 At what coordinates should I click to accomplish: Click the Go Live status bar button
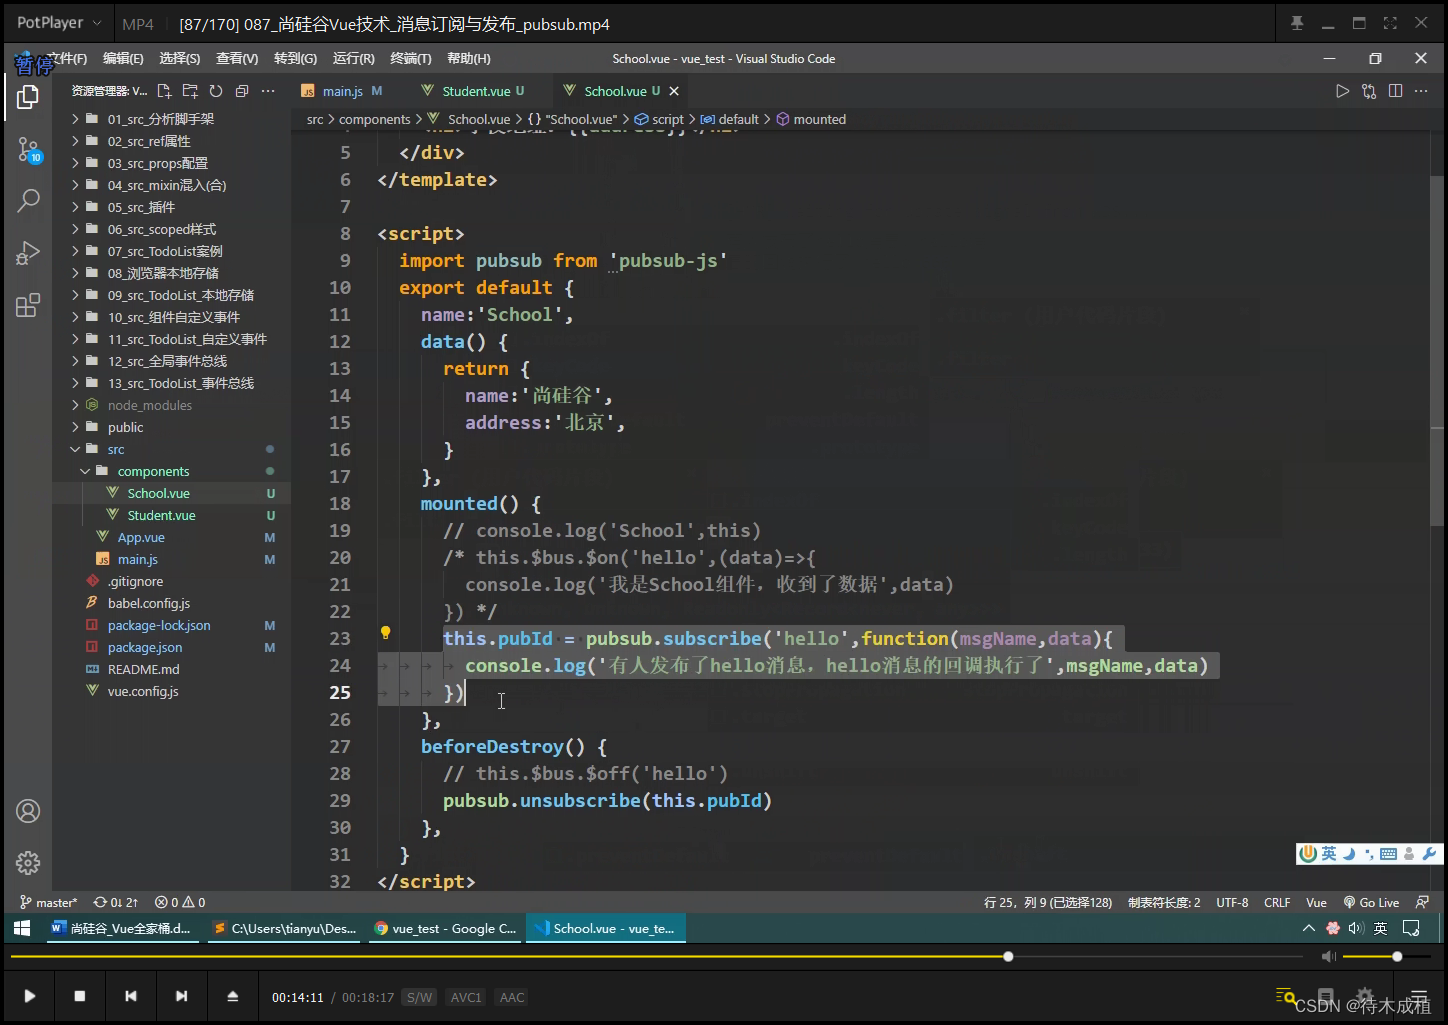[x=1371, y=902]
